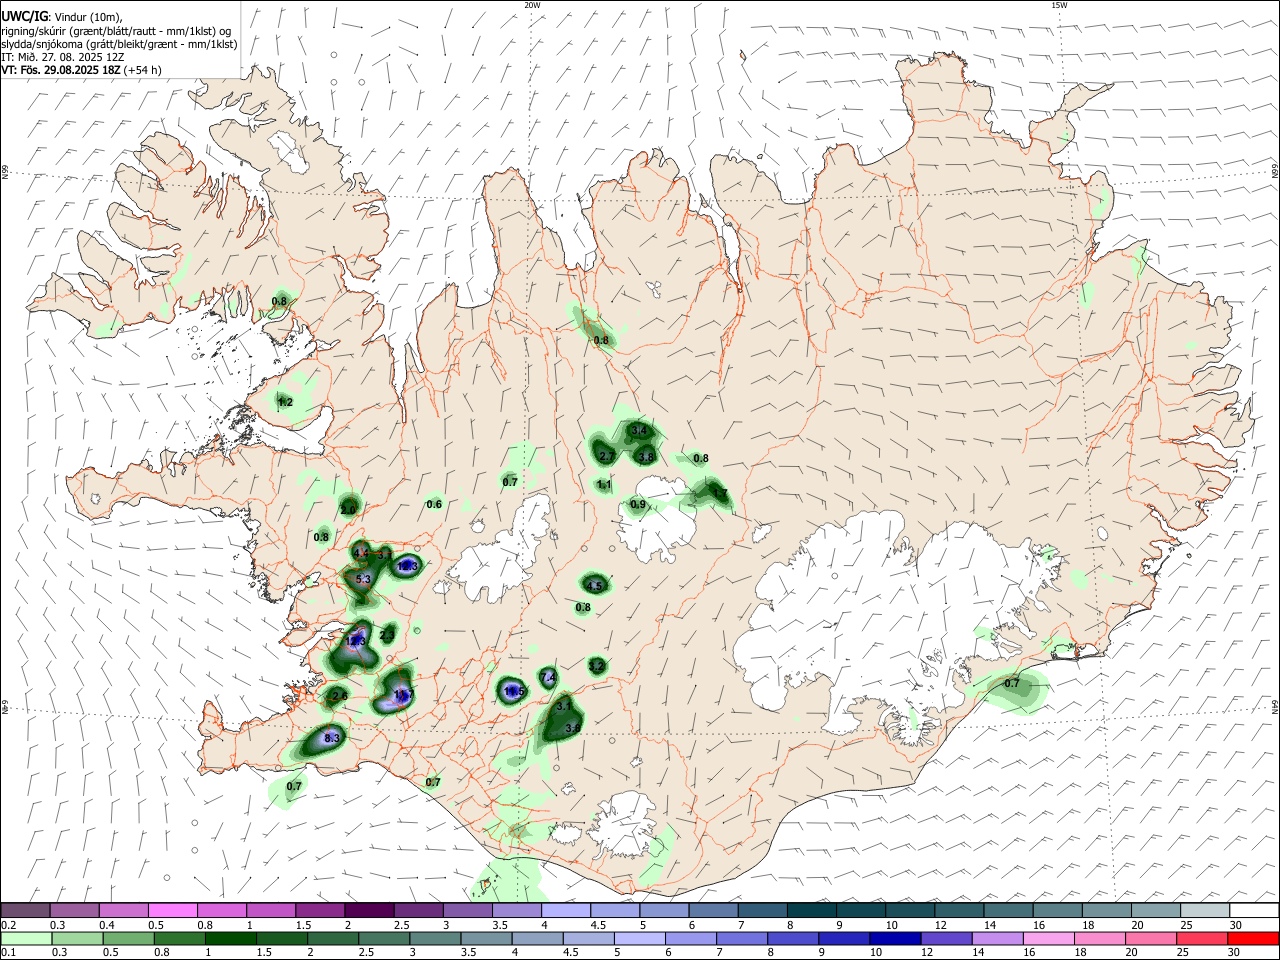Click the 5.3 precipitation value
This screenshot has height=960, width=1280.
coord(363,579)
